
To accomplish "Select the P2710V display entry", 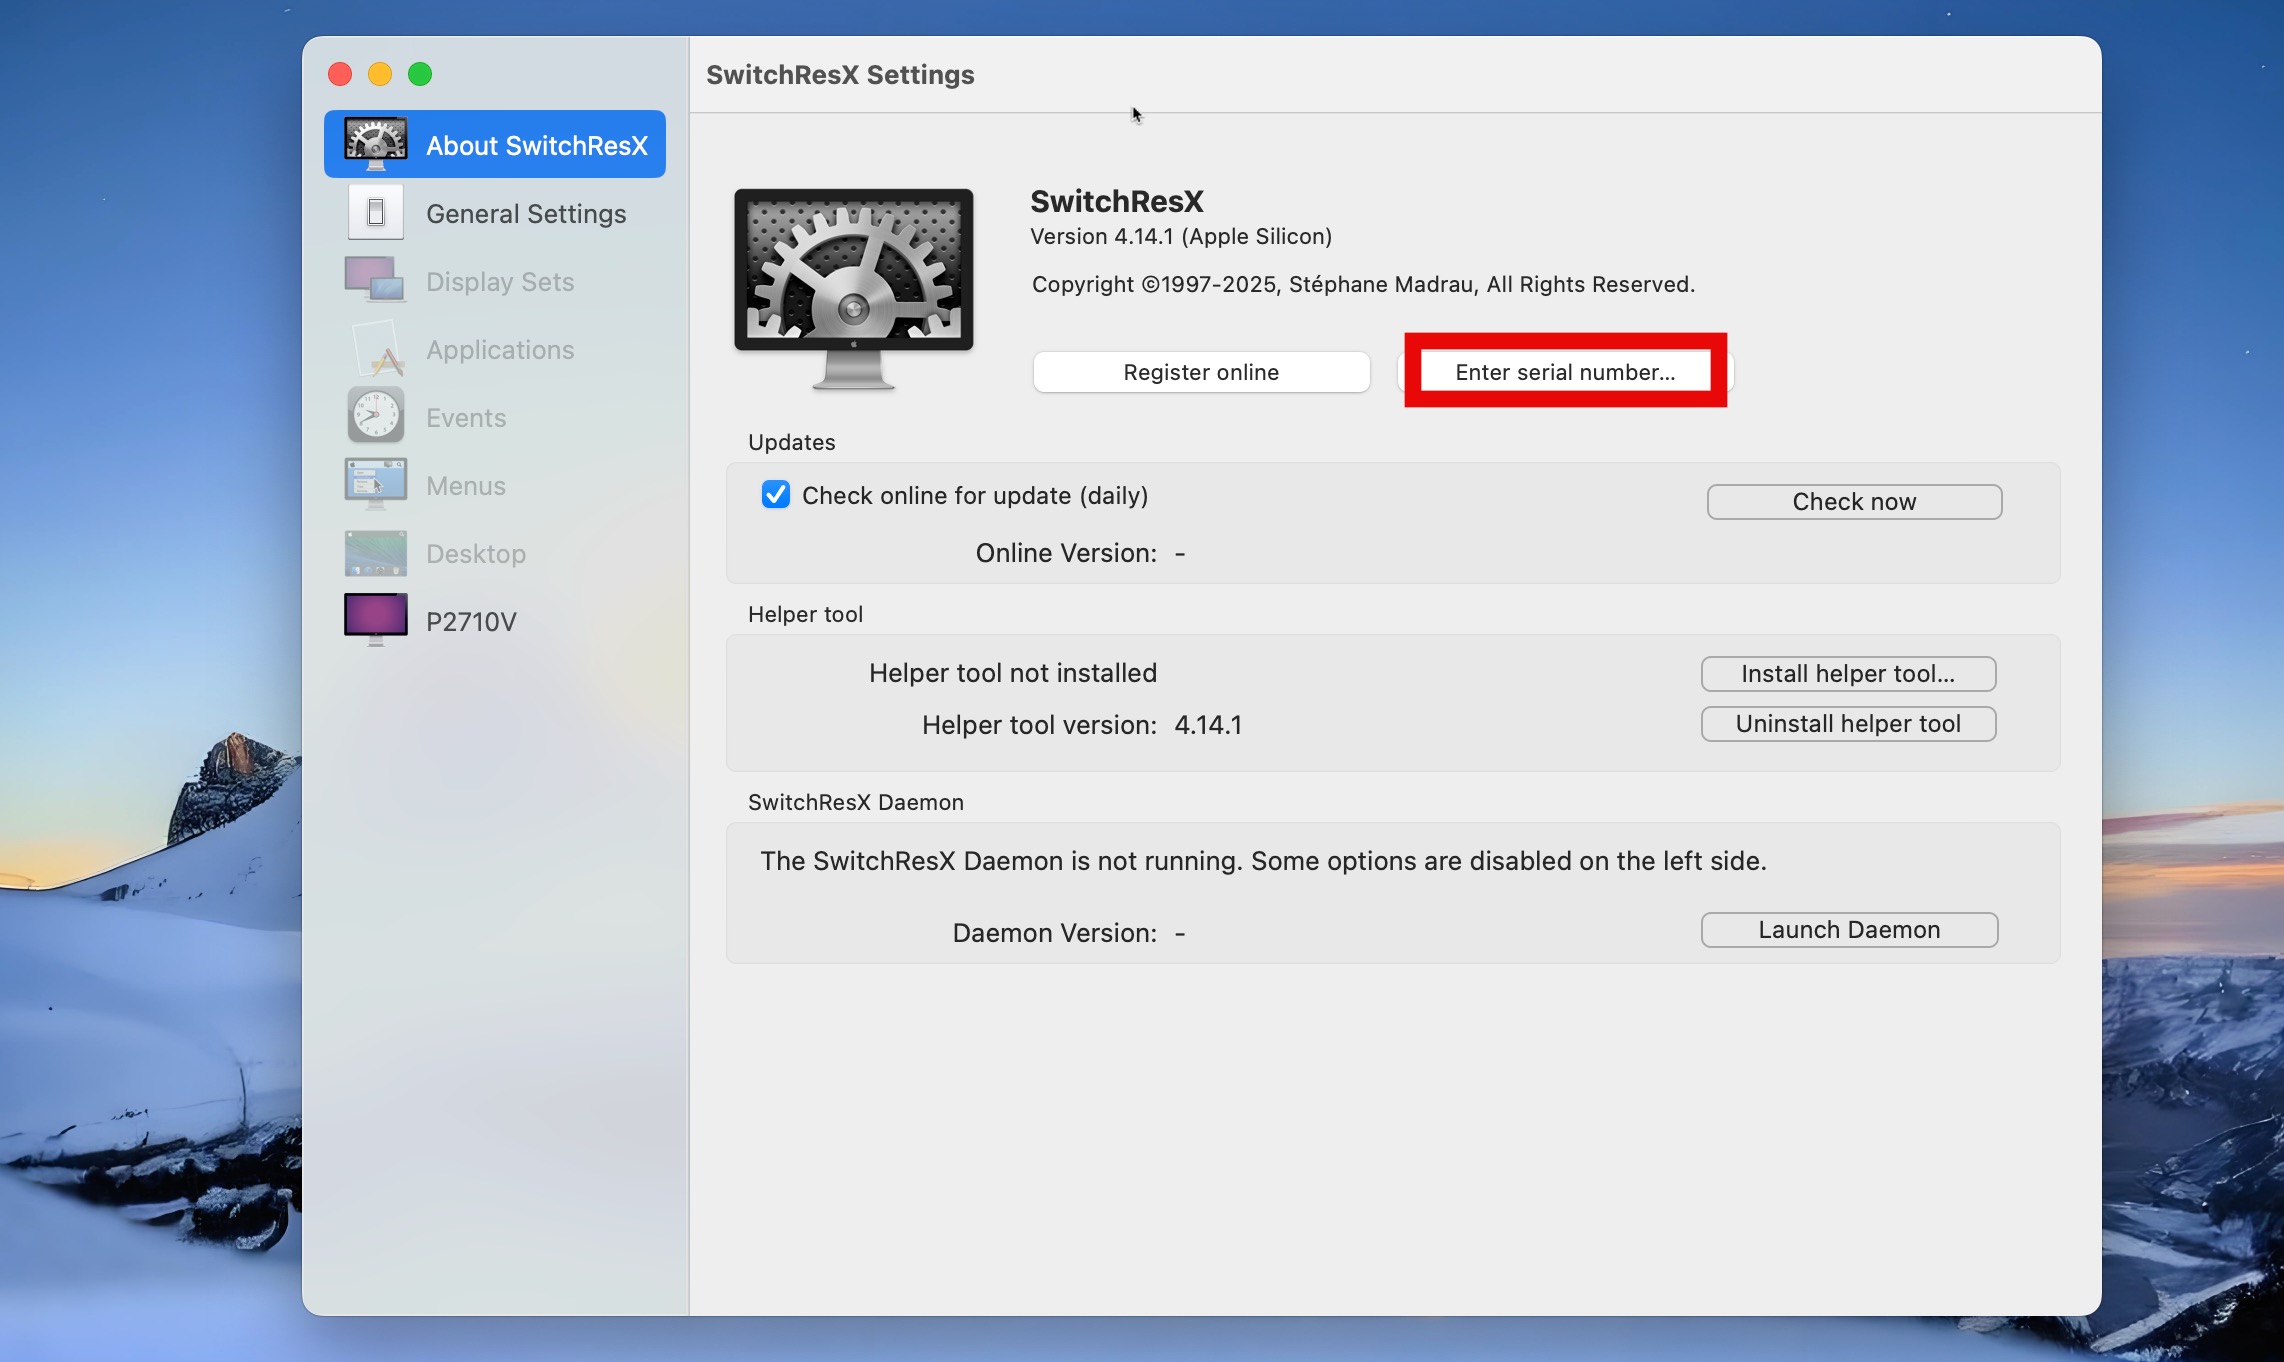I will click(x=471, y=622).
